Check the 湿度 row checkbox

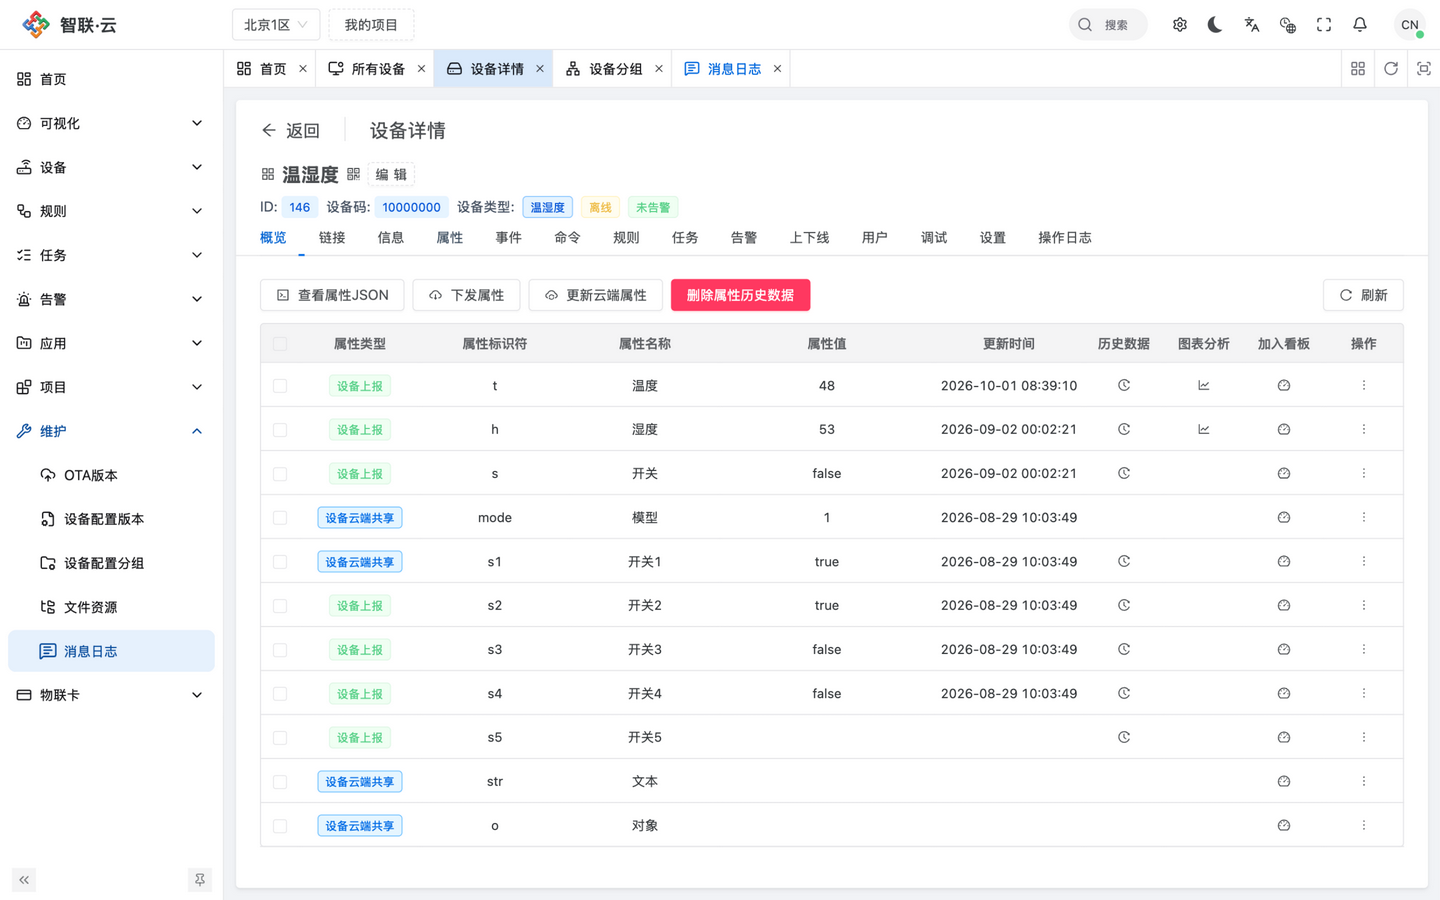(x=280, y=430)
